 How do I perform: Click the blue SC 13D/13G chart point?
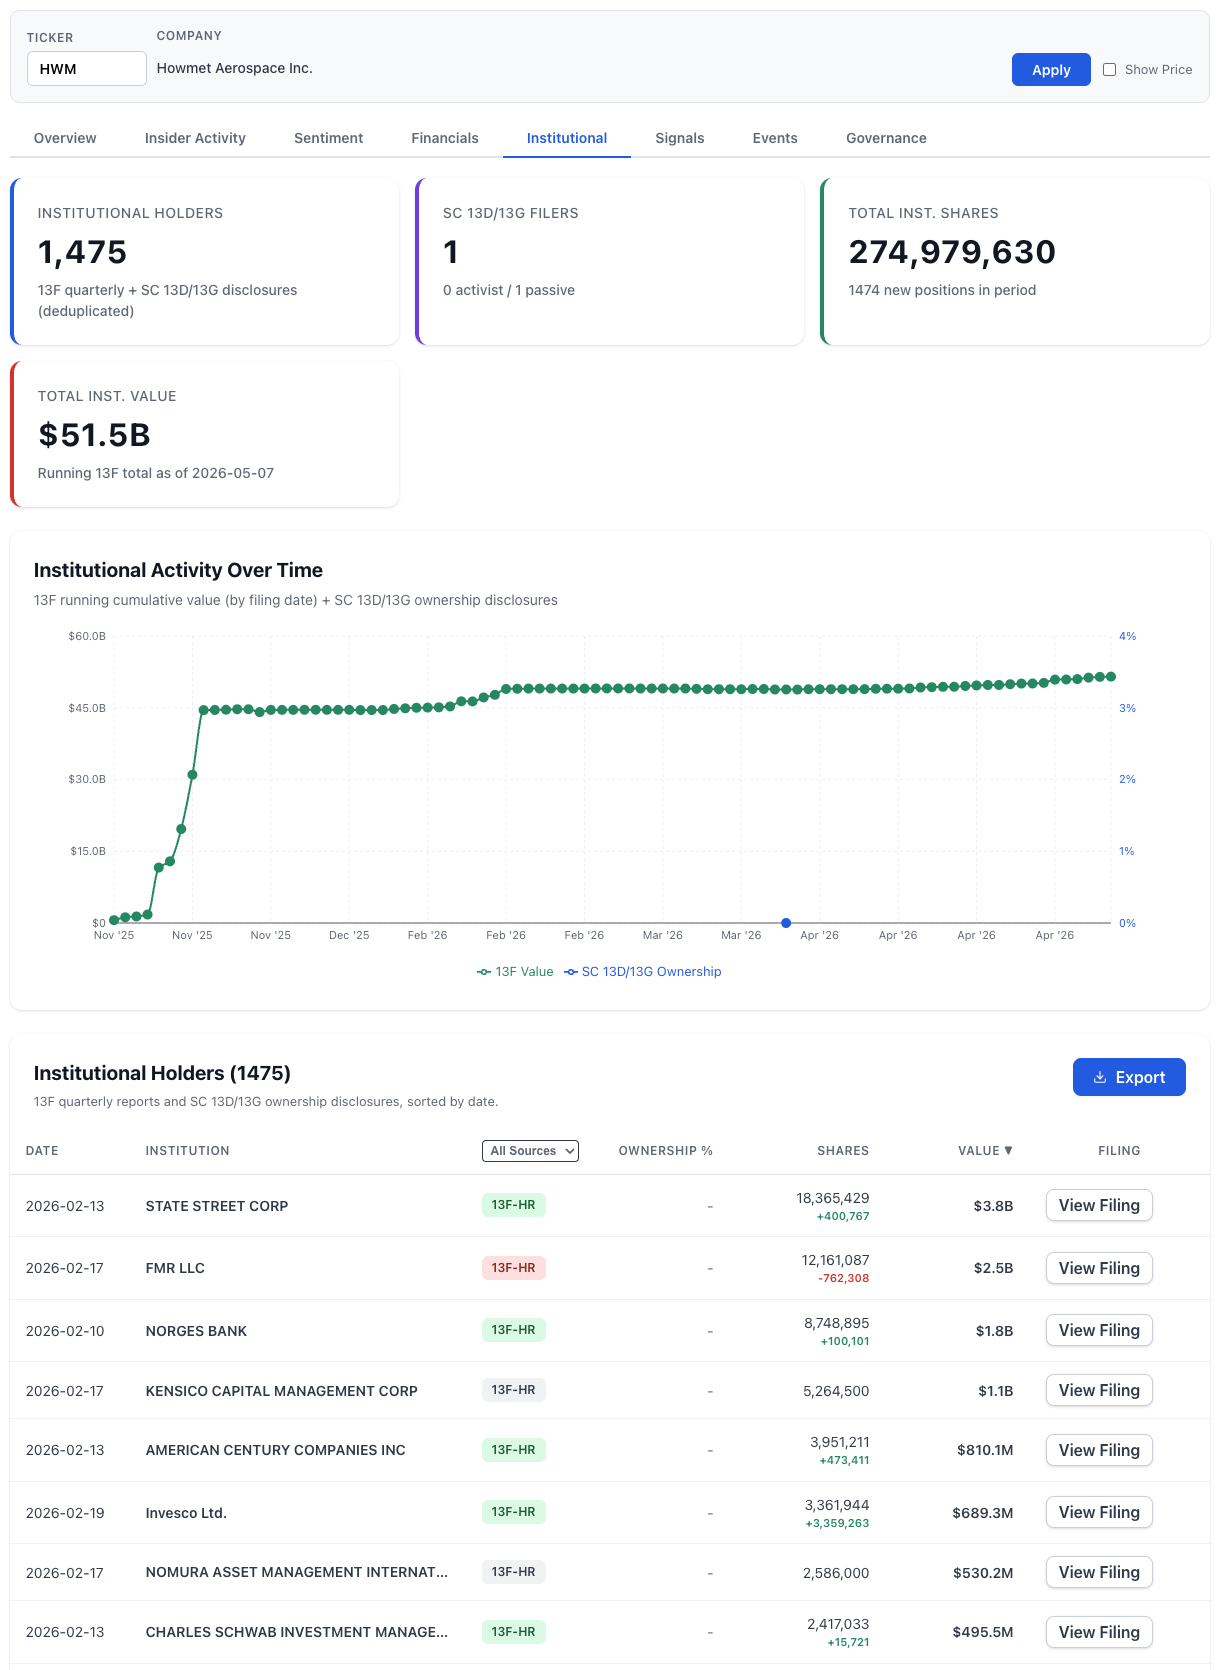(x=786, y=923)
